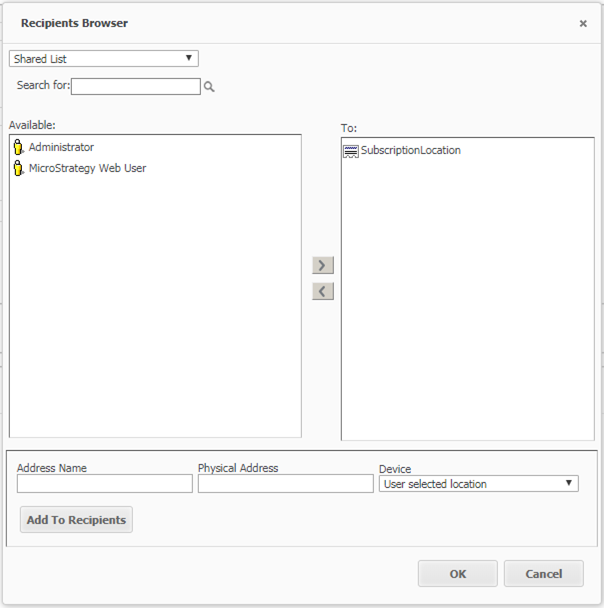Viewport: 604px width, 608px height.
Task: Click the MicroStrategy Web User icon
Action: point(18,168)
